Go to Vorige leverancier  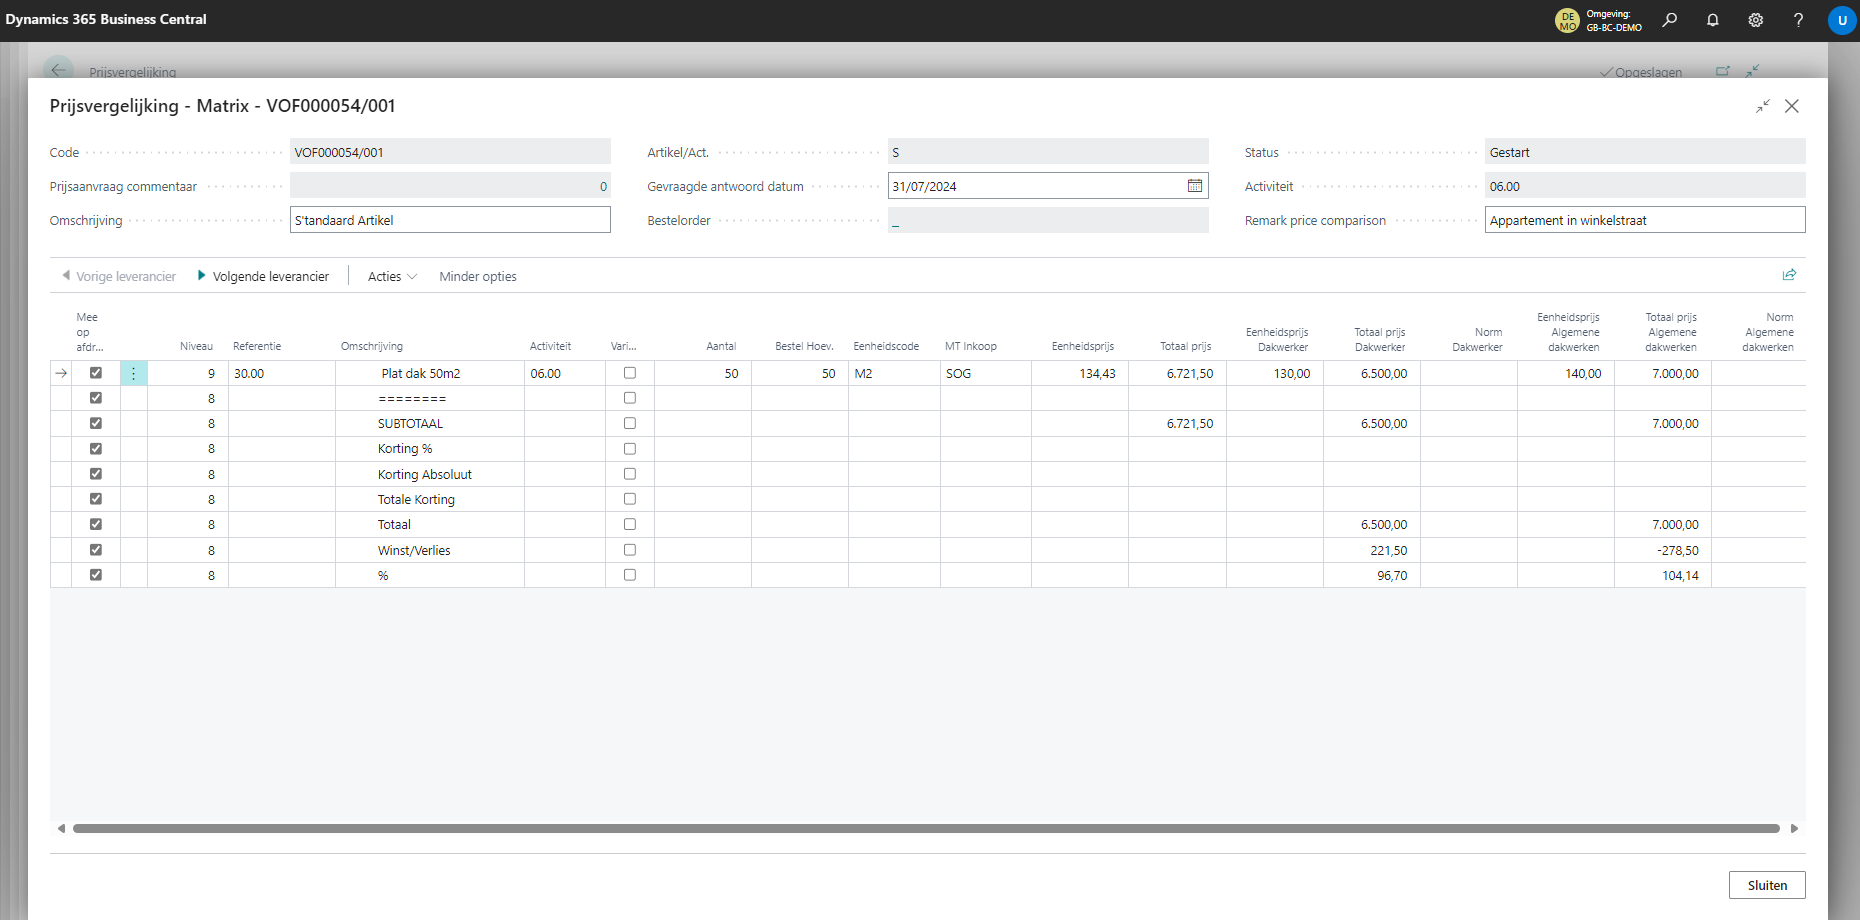coord(119,276)
